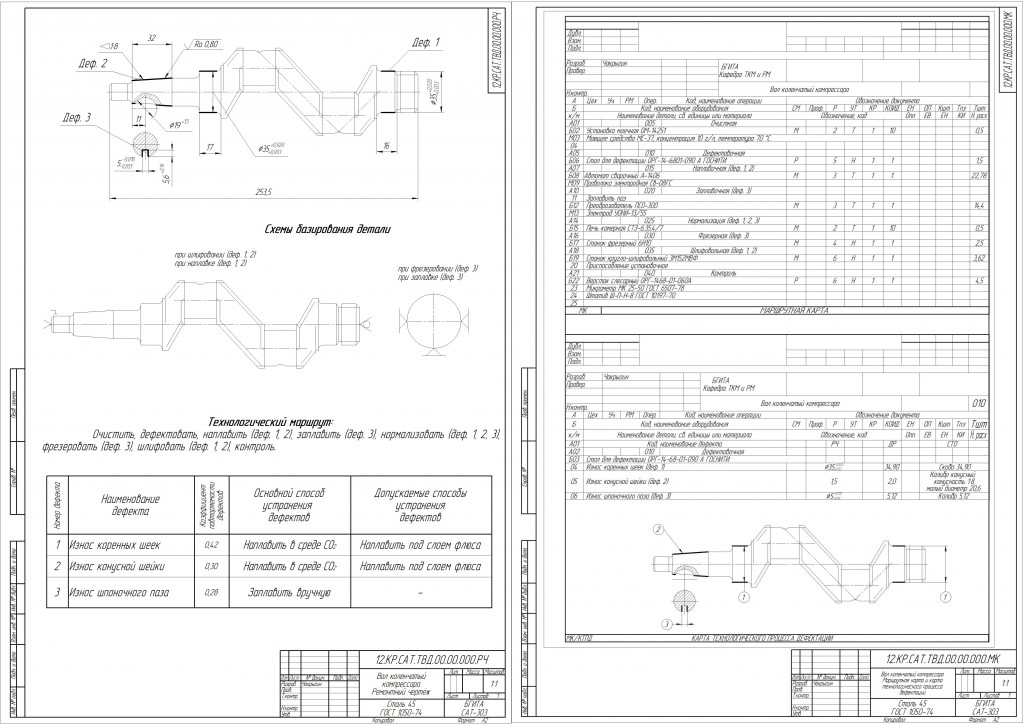Click the defect cell 'Износ шпоночного паза'
The width and height of the screenshot is (1024, 724).
click(120, 593)
